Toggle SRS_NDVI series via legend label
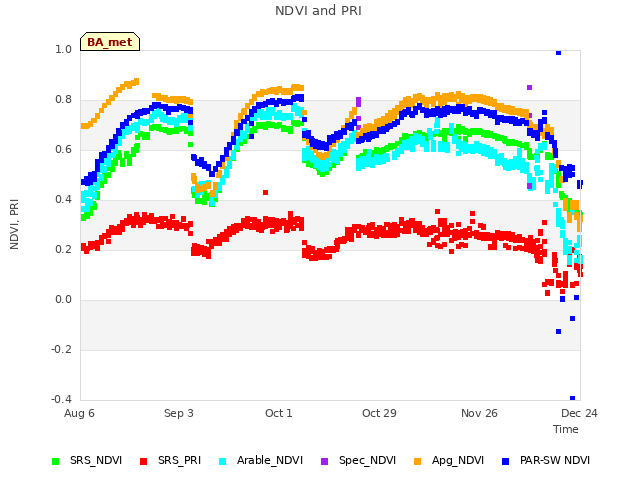 96,460
